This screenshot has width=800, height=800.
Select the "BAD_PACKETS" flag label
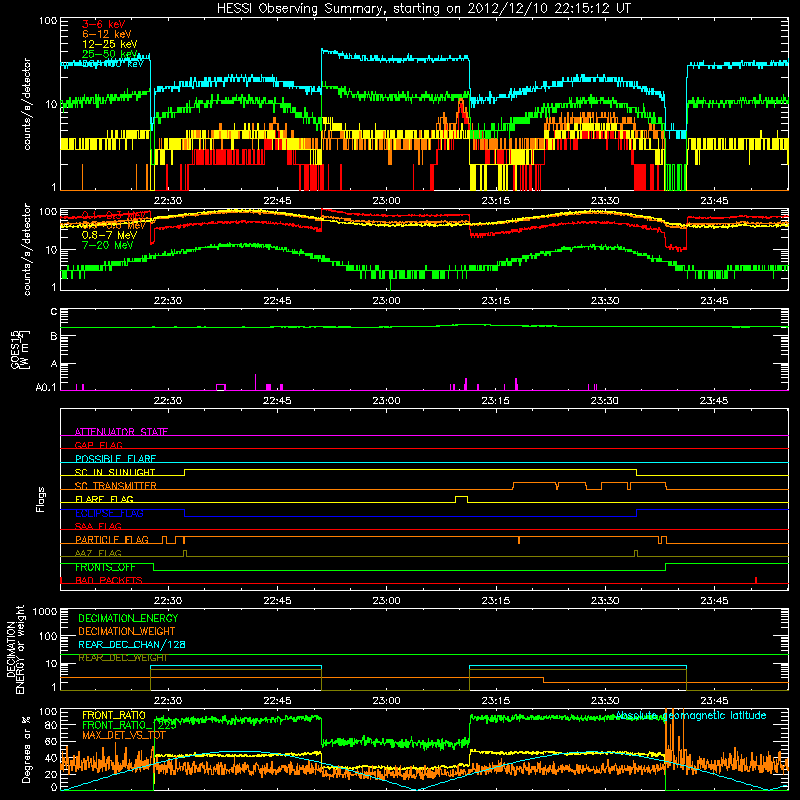tap(109, 580)
